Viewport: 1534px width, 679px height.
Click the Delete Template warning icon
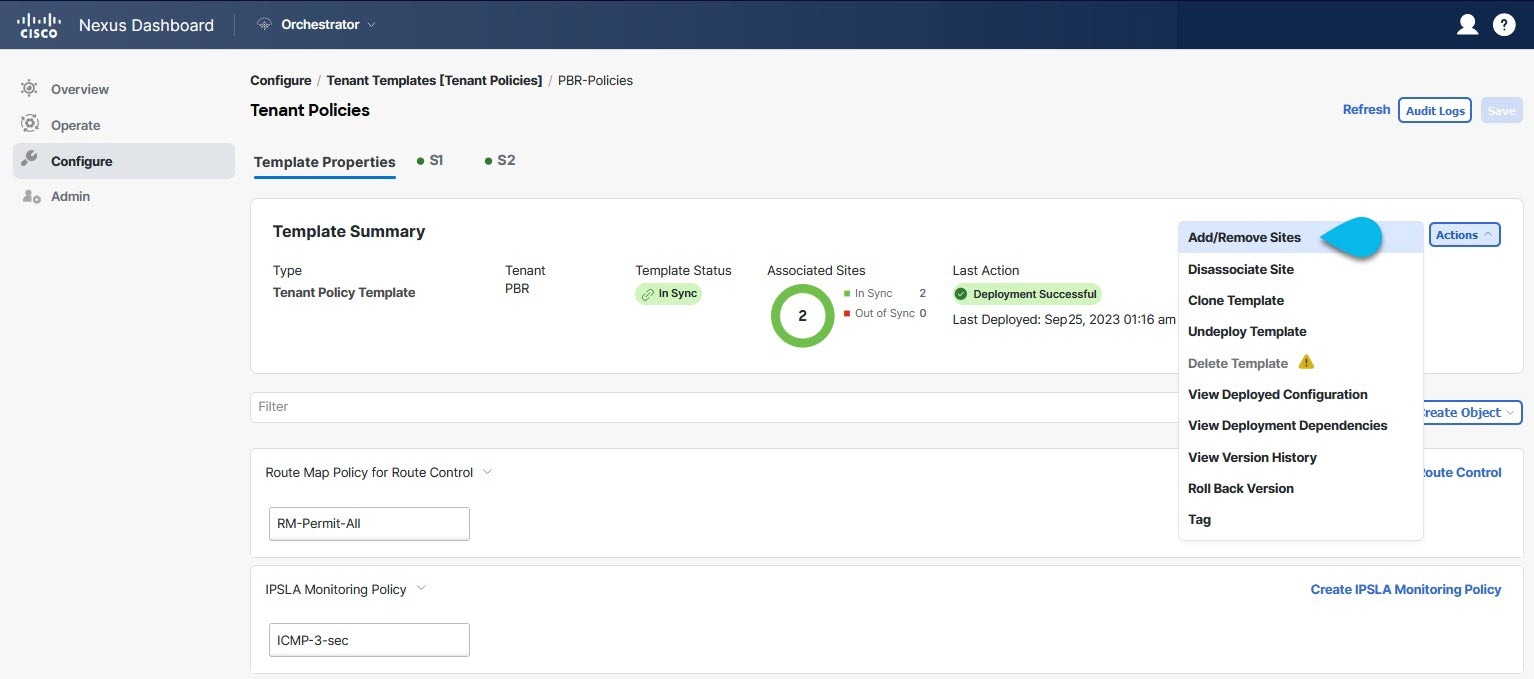[1306, 362]
